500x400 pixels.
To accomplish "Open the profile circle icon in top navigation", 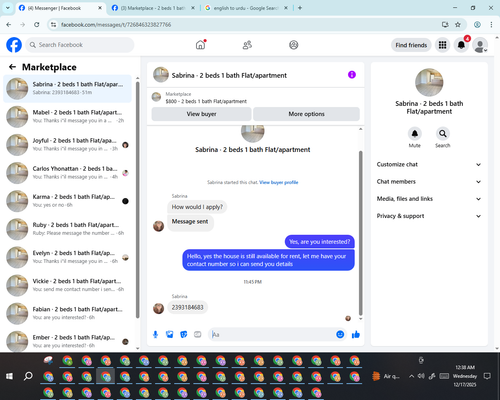I will click(x=294, y=45).
